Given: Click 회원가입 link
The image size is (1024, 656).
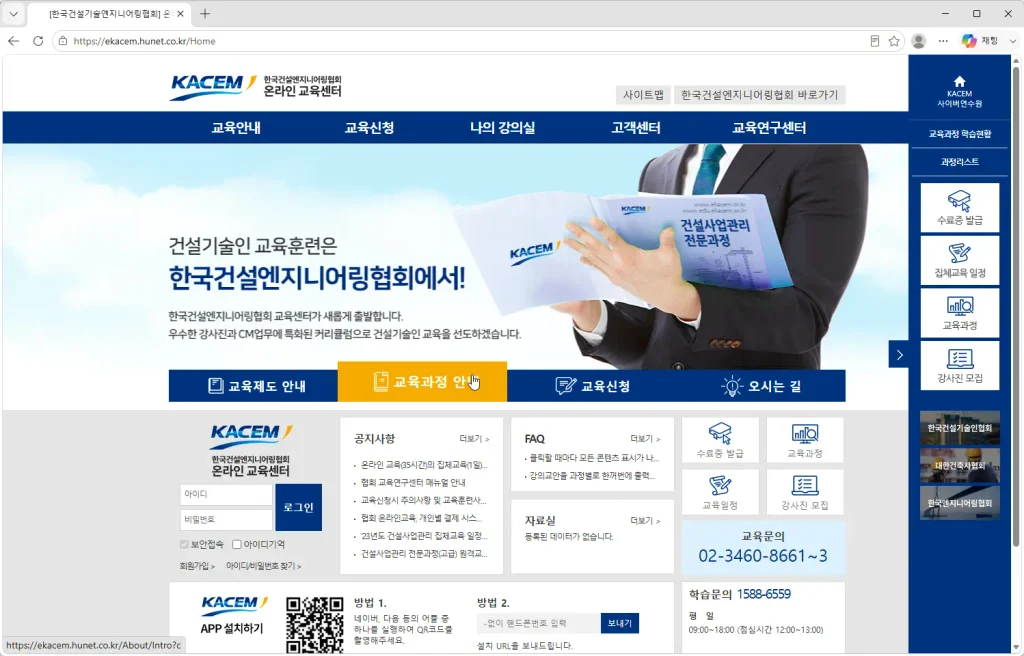Looking at the screenshot, I should [x=197, y=566].
